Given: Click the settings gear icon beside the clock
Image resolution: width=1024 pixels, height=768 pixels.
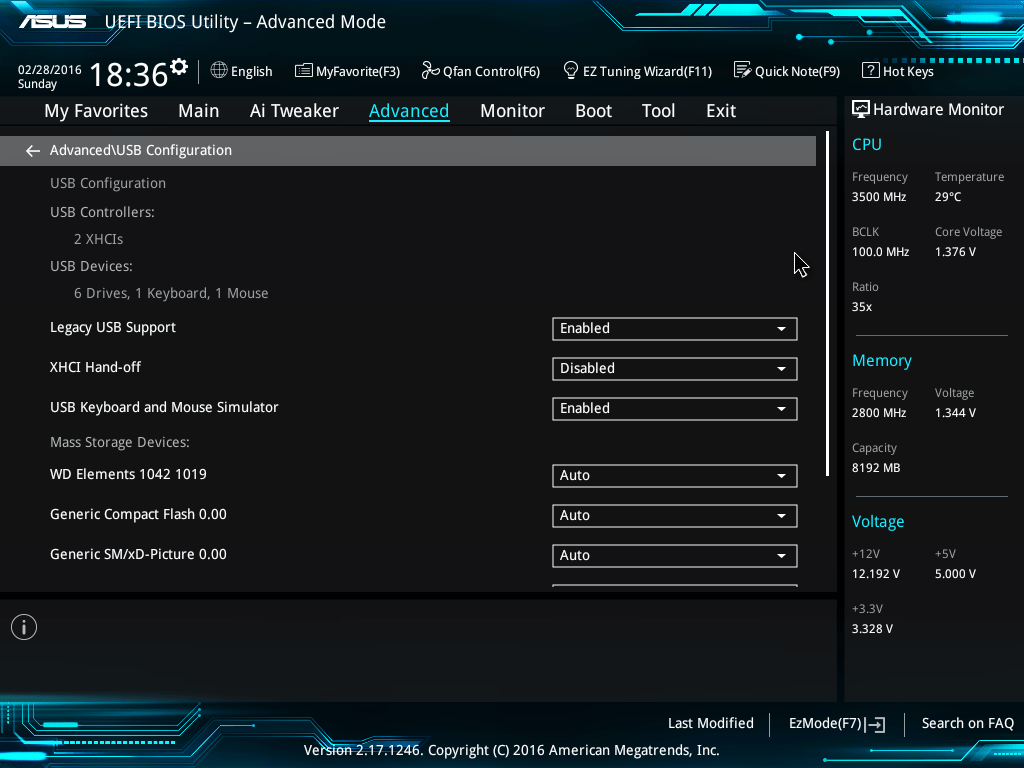Looking at the screenshot, I should (179, 67).
